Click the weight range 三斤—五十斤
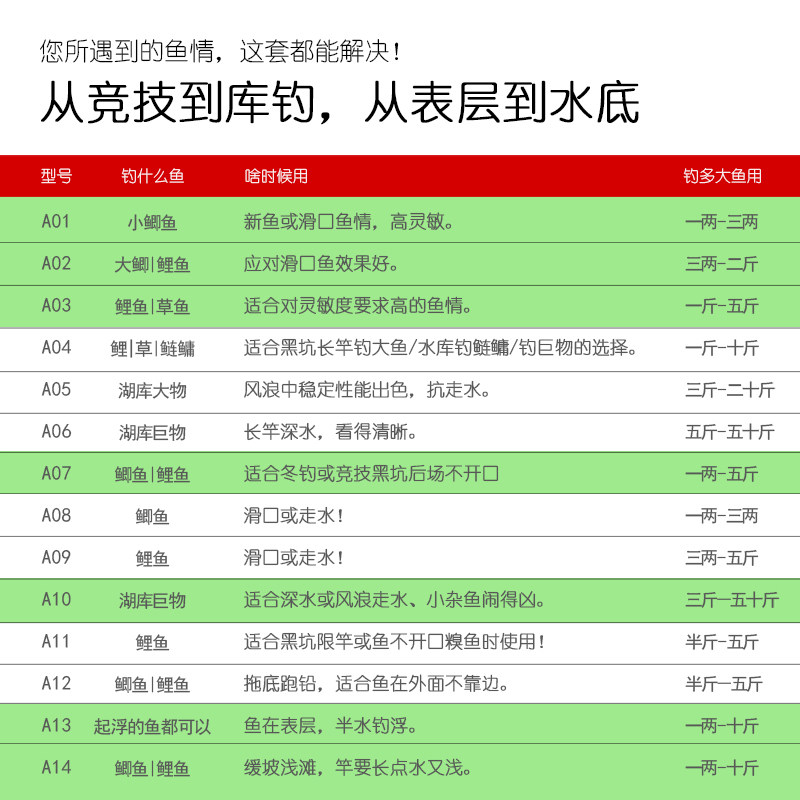The width and height of the screenshot is (800, 800). point(732,599)
